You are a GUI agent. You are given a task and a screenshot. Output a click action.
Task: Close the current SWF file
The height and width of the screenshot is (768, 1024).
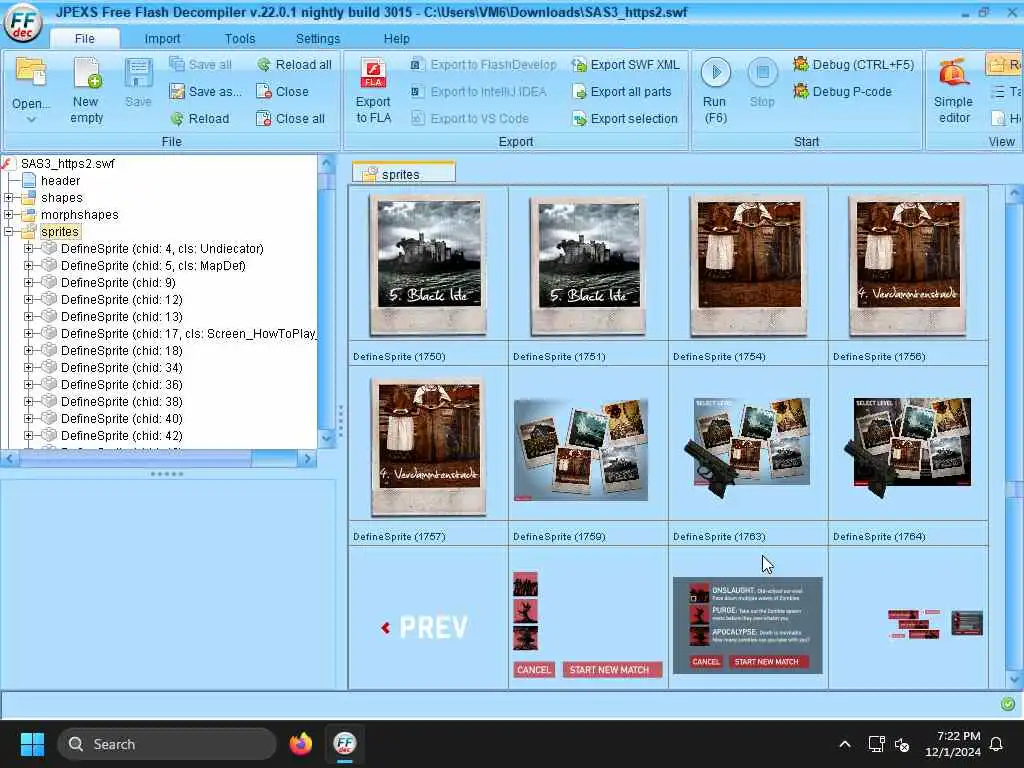pyautogui.click(x=282, y=91)
